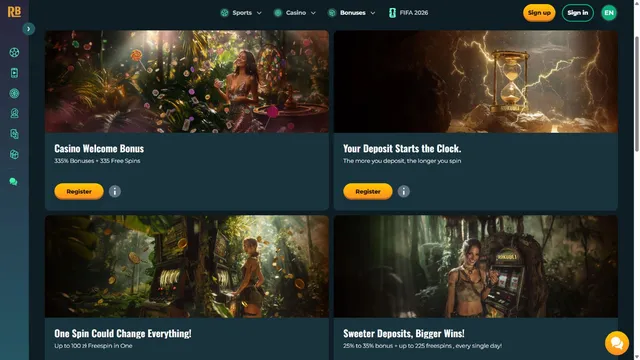Open the Casino menu label

pos(296,13)
